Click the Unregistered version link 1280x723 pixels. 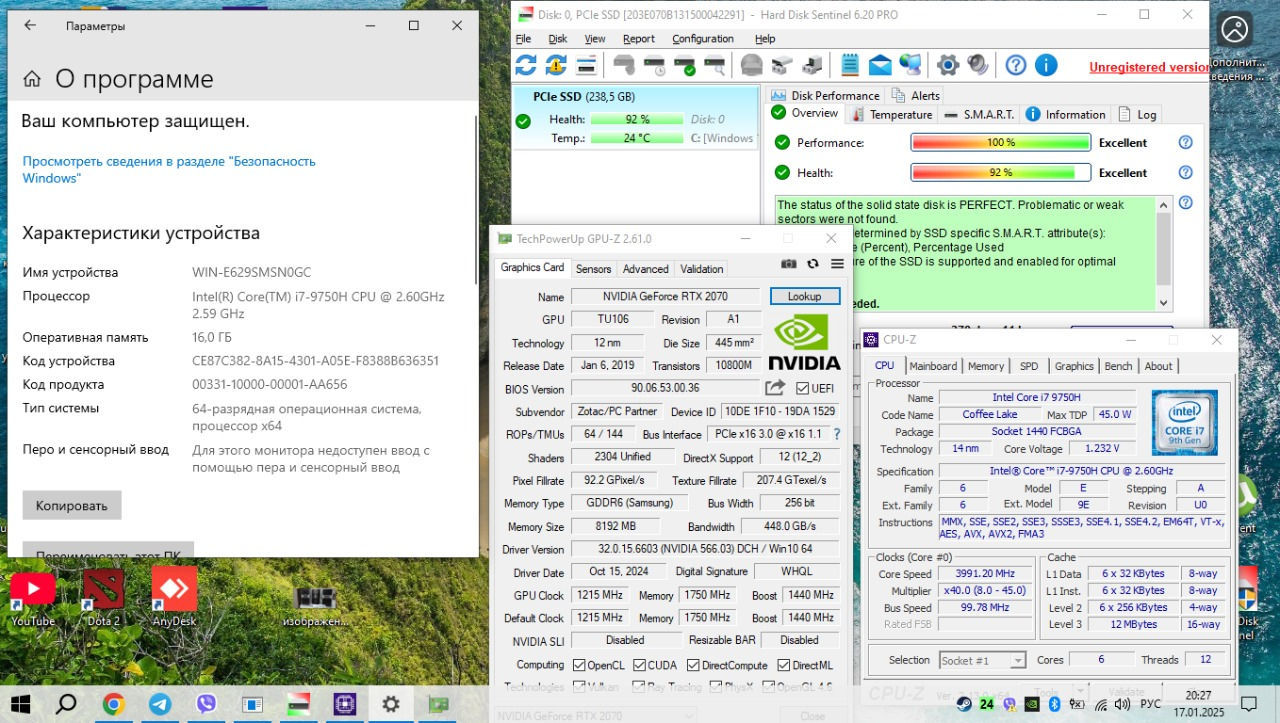click(x=1149, y=68)
